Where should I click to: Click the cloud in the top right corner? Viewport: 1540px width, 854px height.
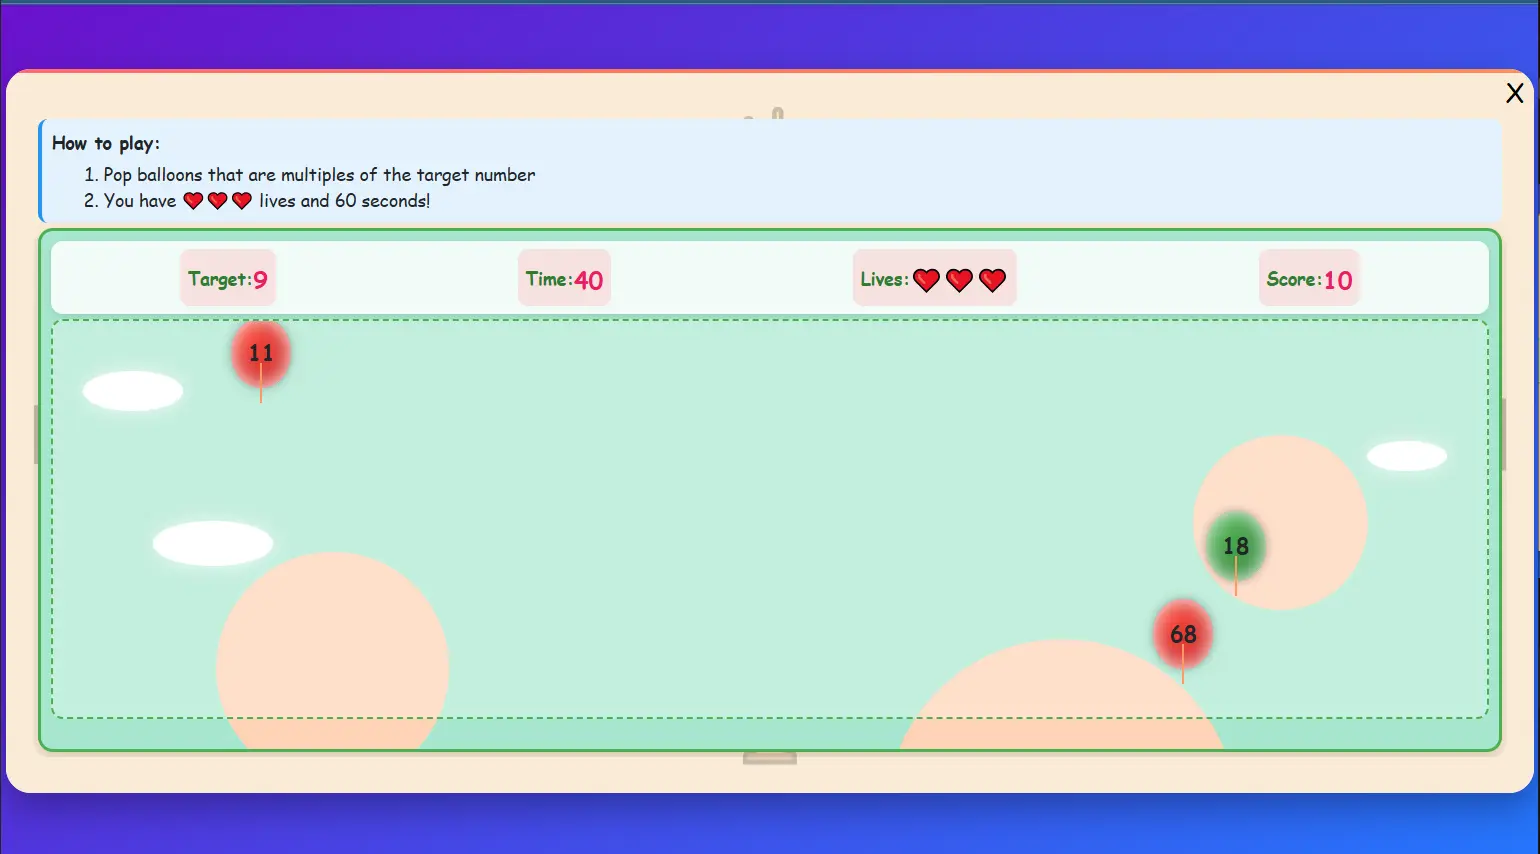[x=1407, y=454]
